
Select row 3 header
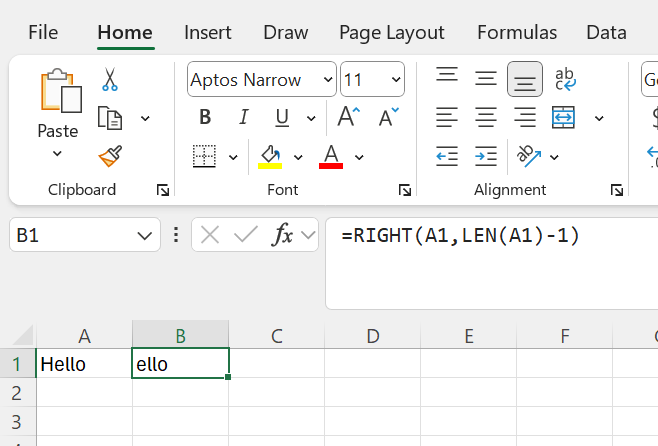click(17, 421)
